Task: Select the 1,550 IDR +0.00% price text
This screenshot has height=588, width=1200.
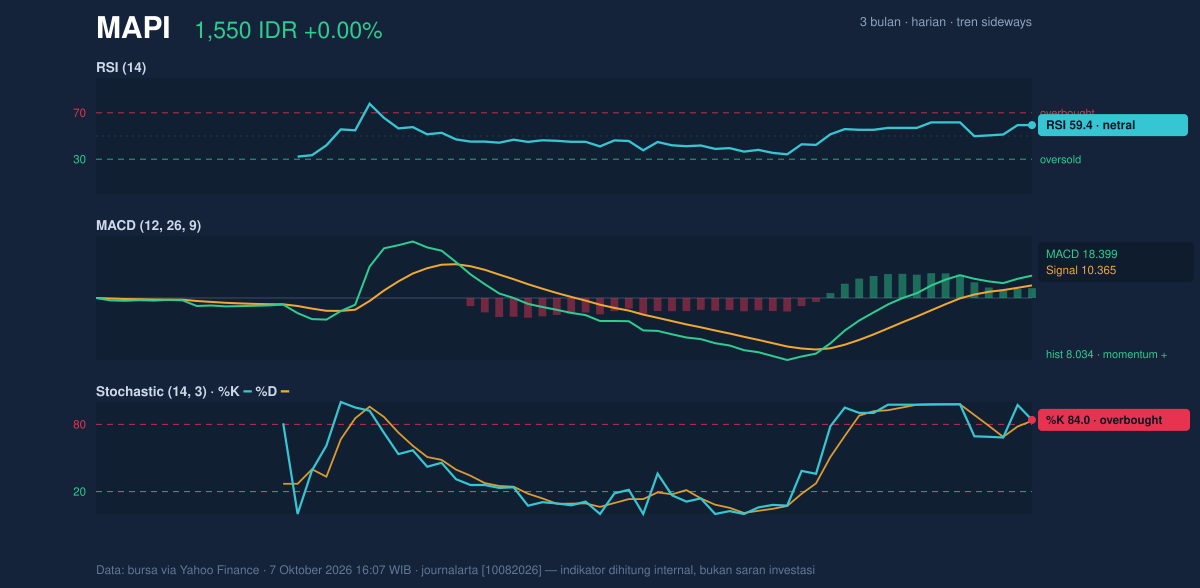Action: (288, 31)
